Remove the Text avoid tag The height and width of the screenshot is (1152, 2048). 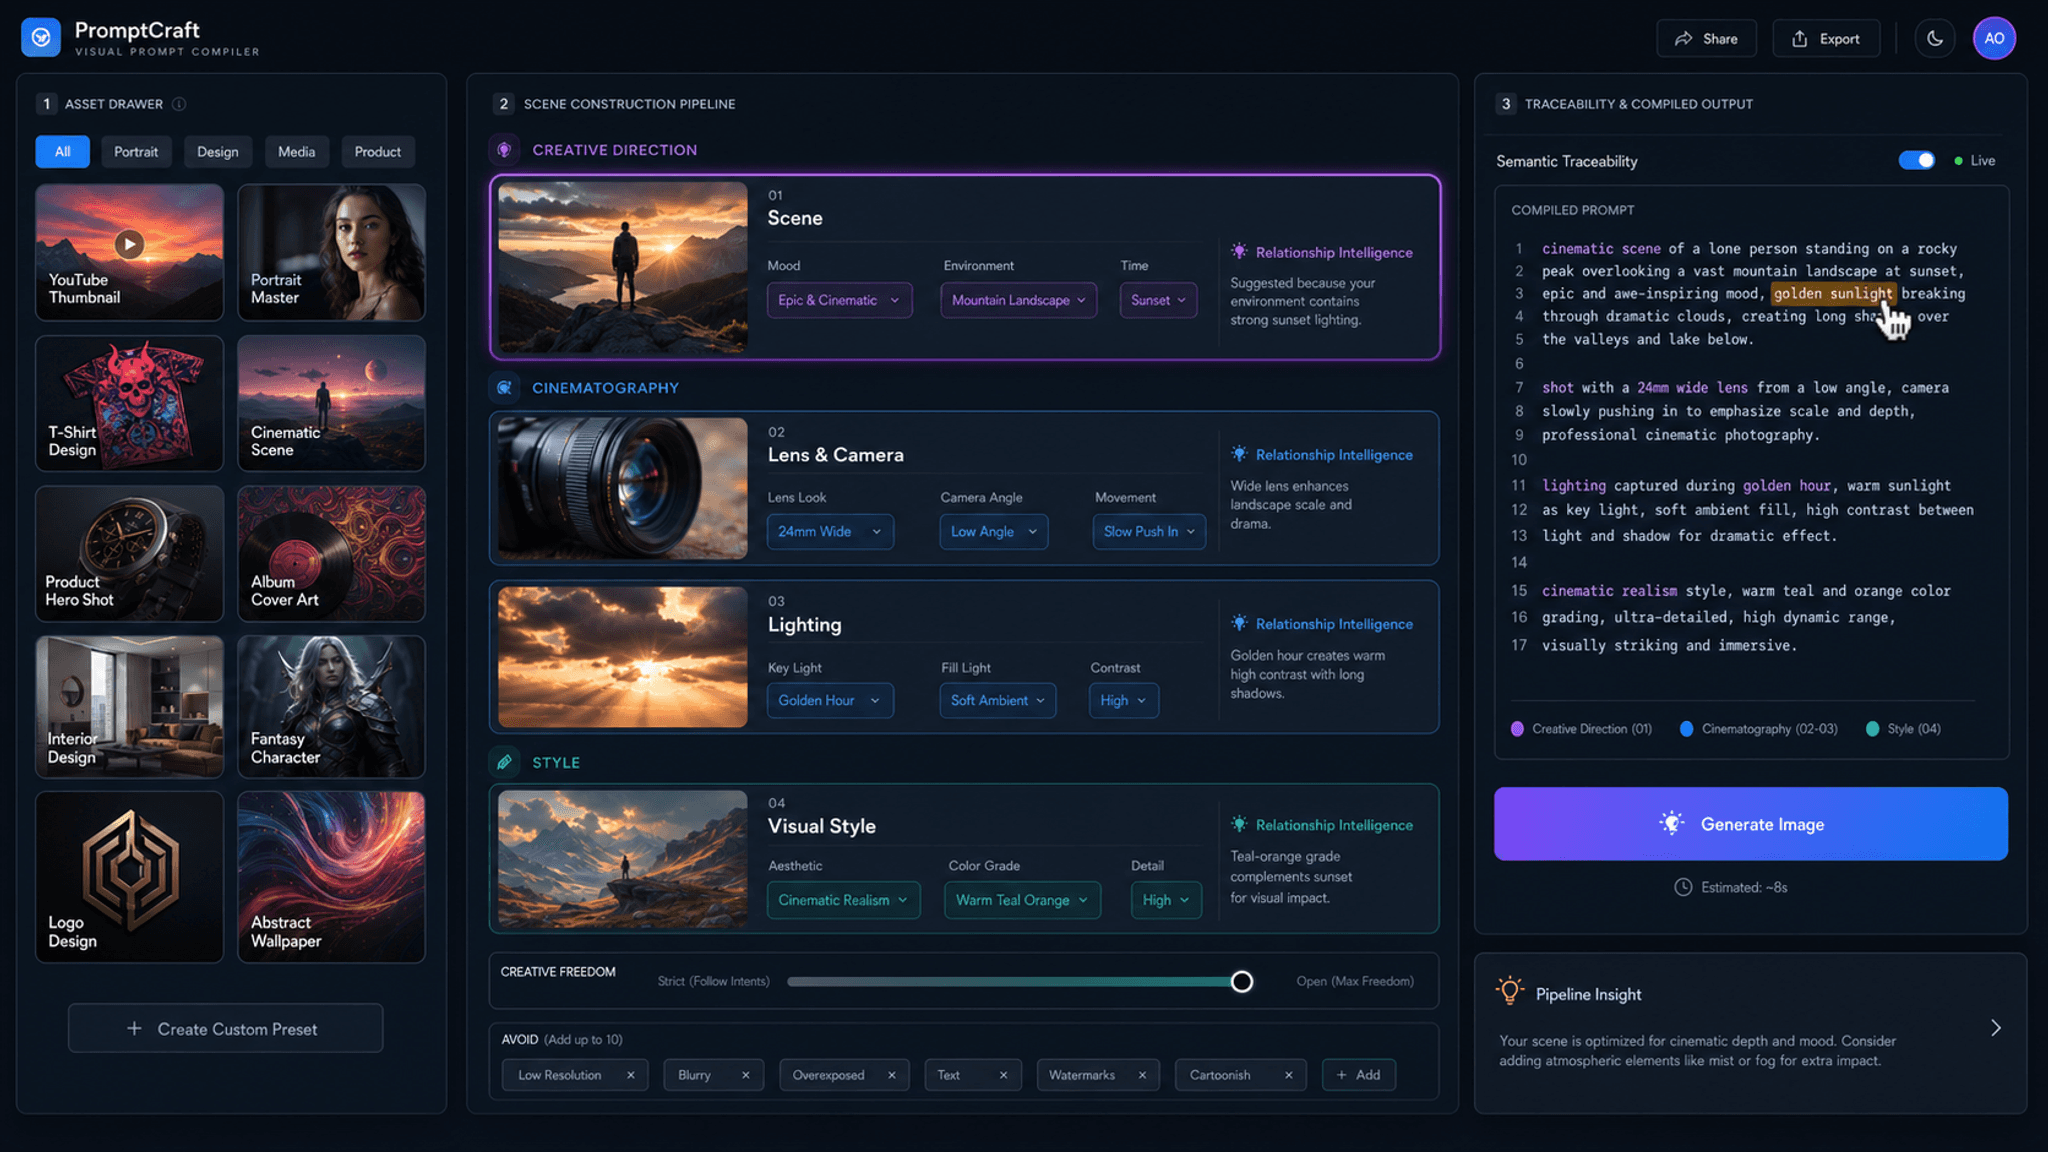[1003, 1075]
